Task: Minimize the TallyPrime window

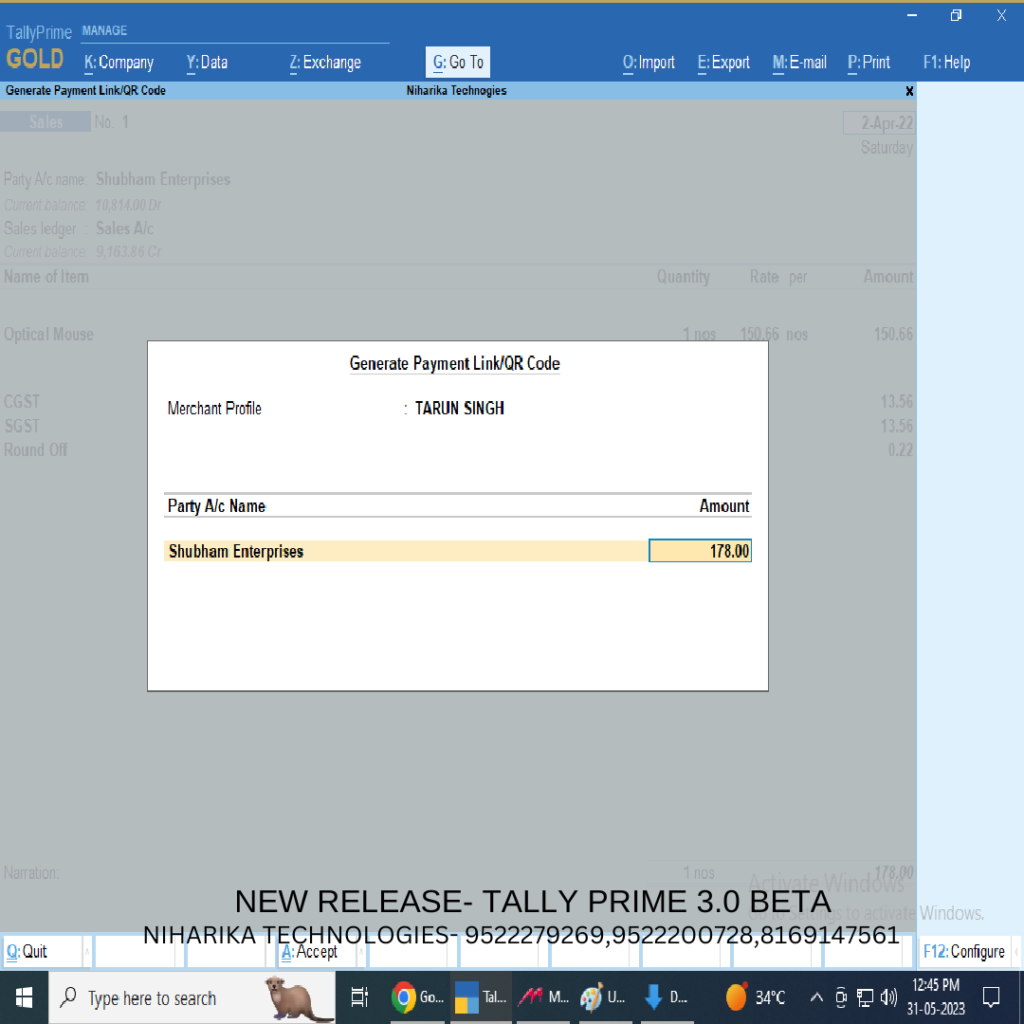Action: (x=912, y=15)
